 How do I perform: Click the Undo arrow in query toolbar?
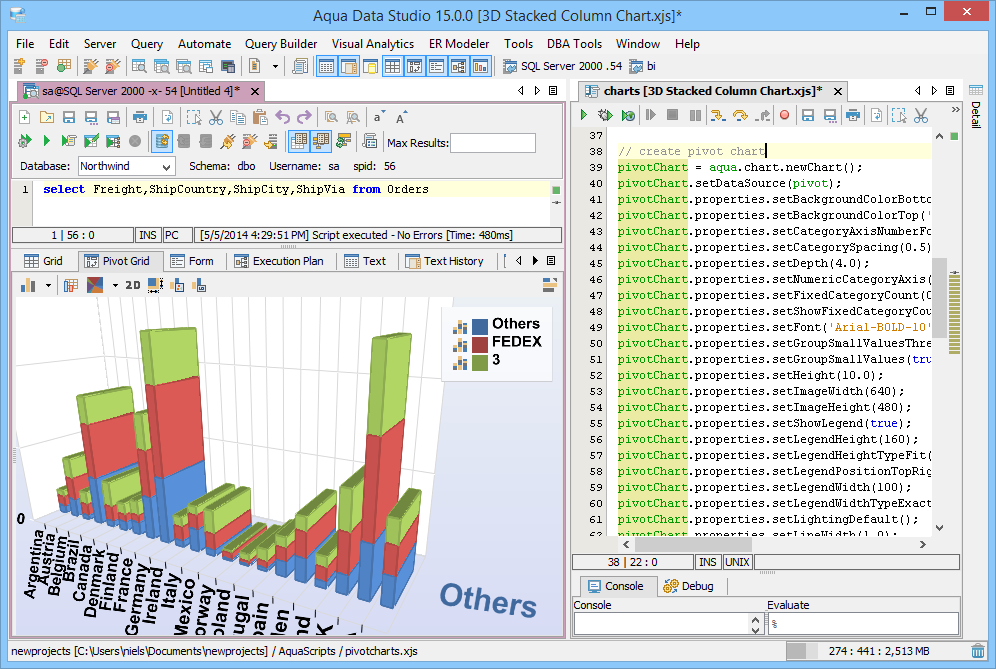coord(283,117)
